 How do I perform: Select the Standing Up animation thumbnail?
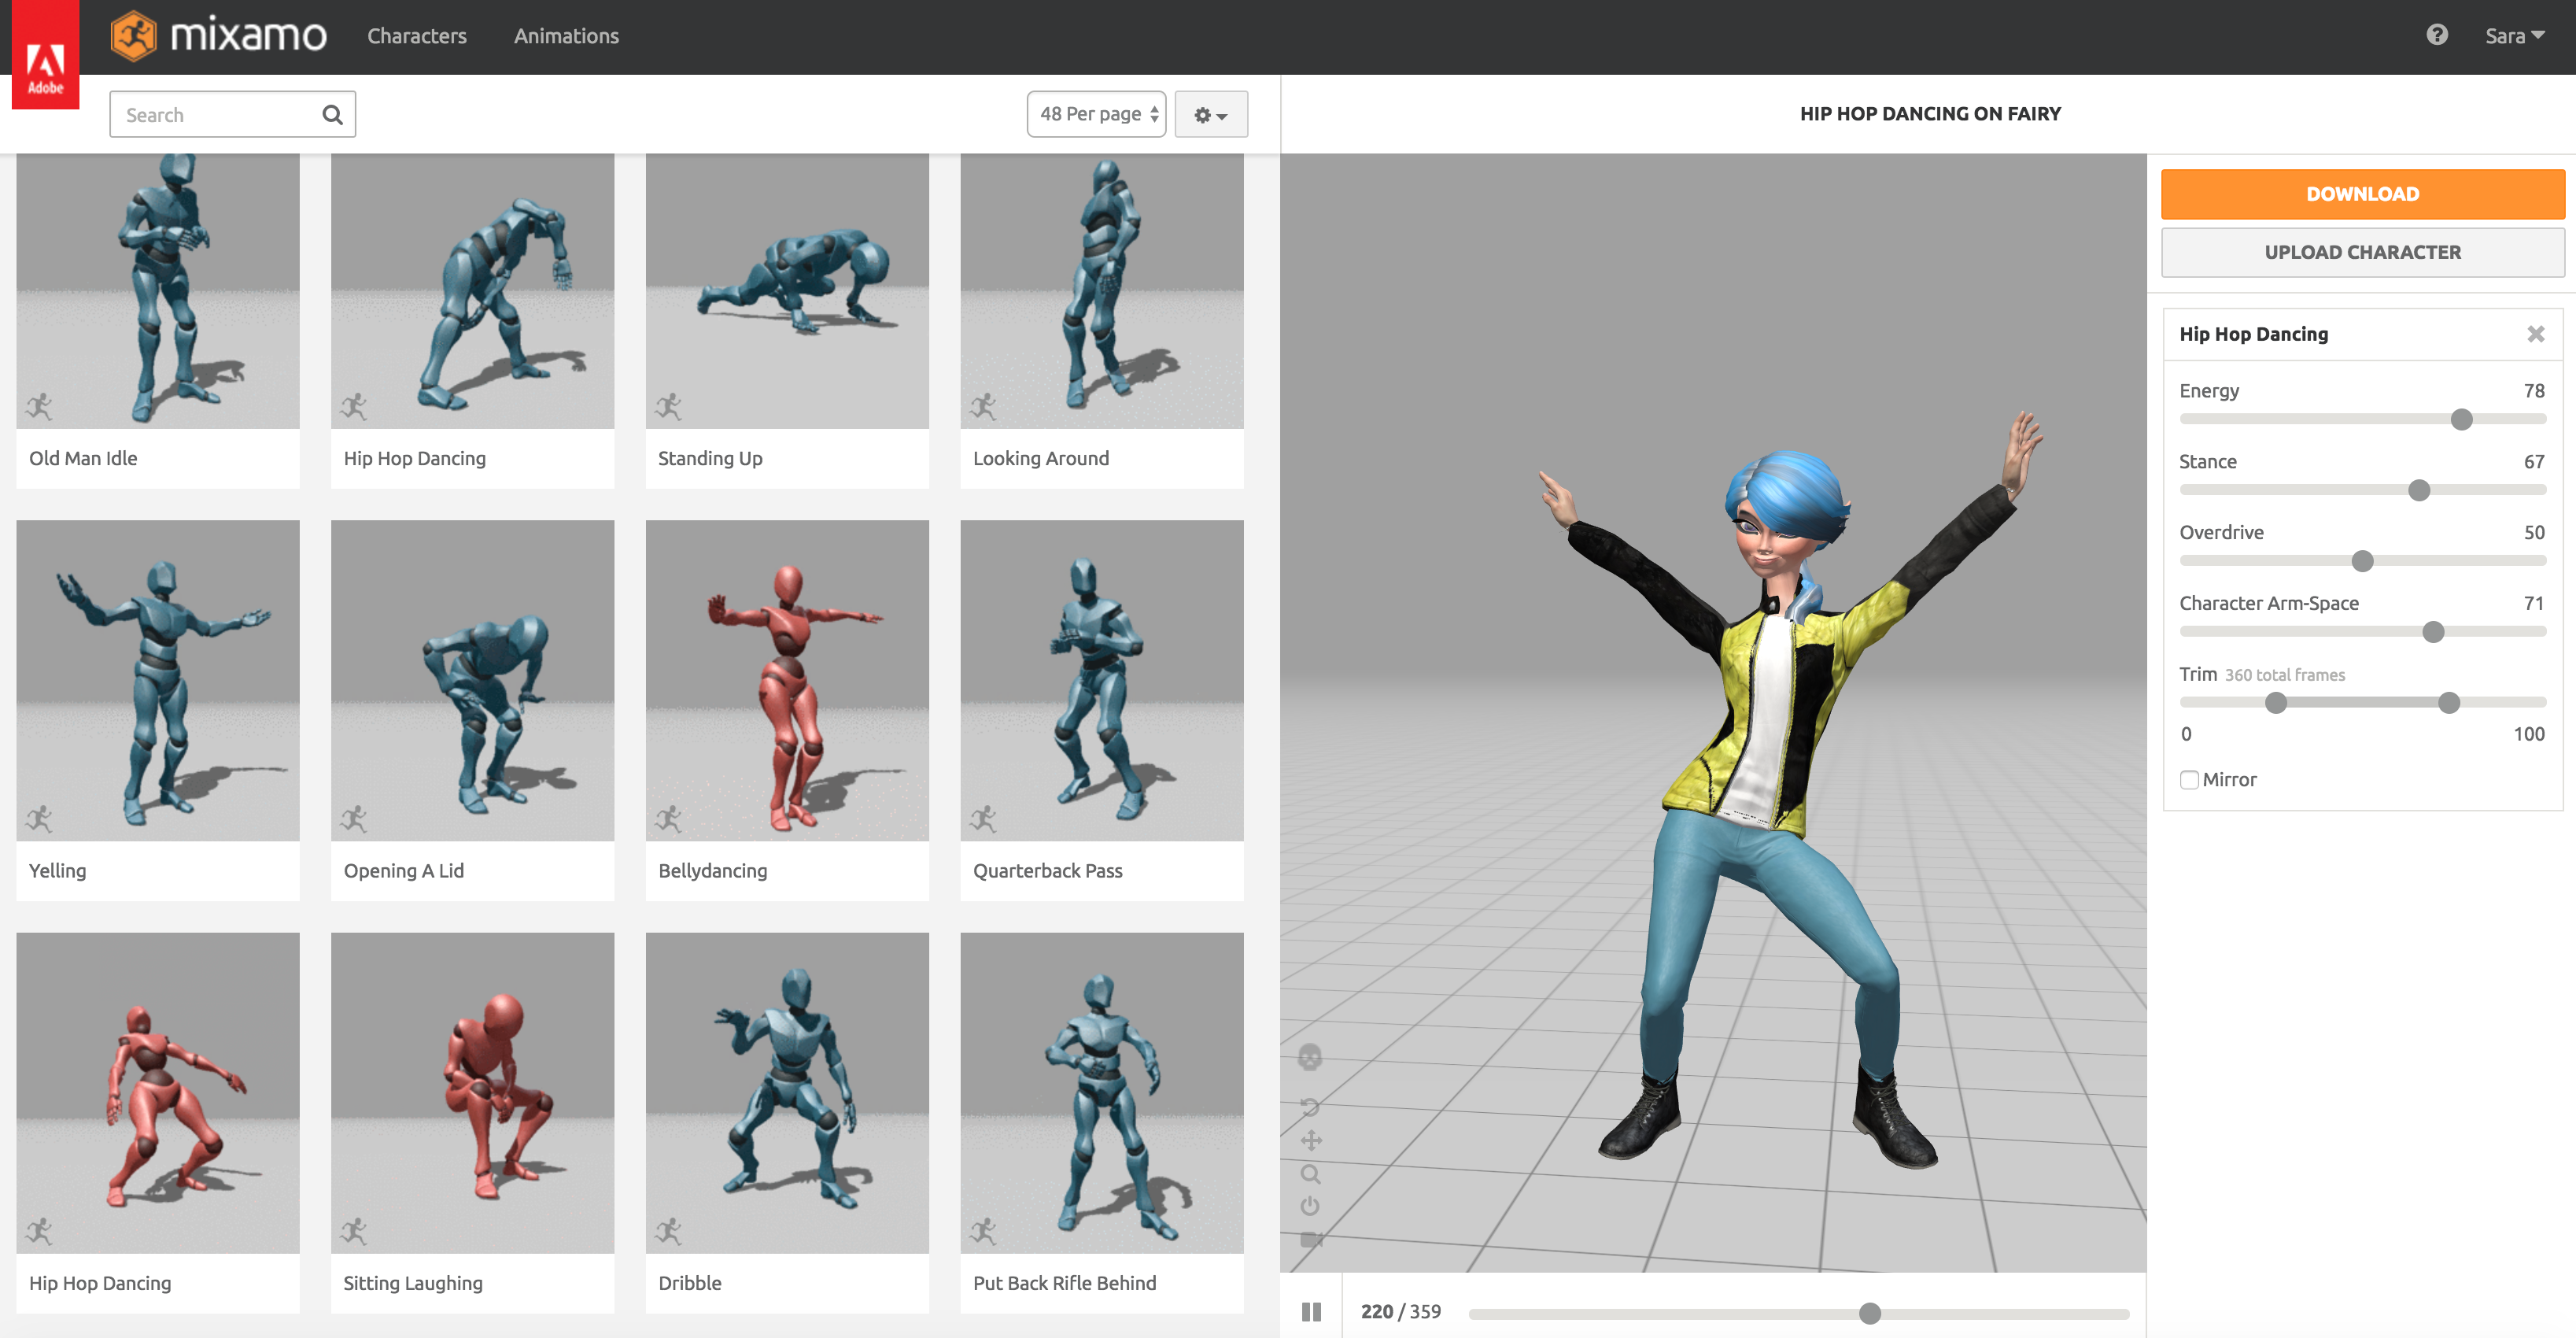pos(787,291)
